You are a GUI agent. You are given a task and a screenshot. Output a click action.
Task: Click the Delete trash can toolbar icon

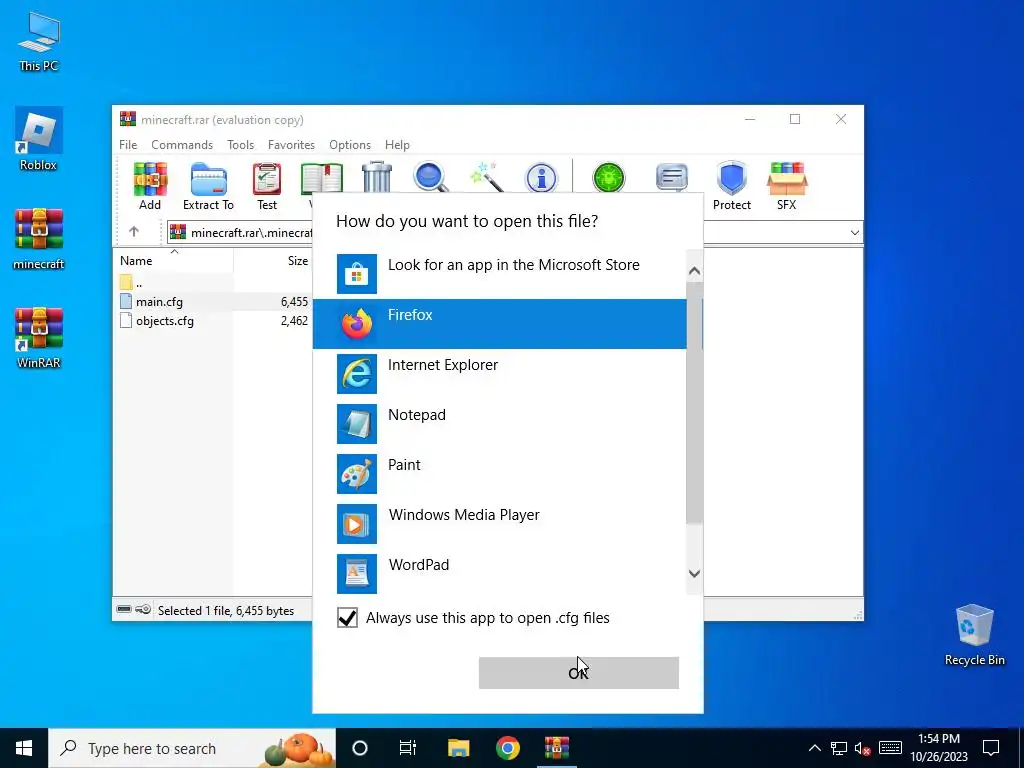click(377, 177)
